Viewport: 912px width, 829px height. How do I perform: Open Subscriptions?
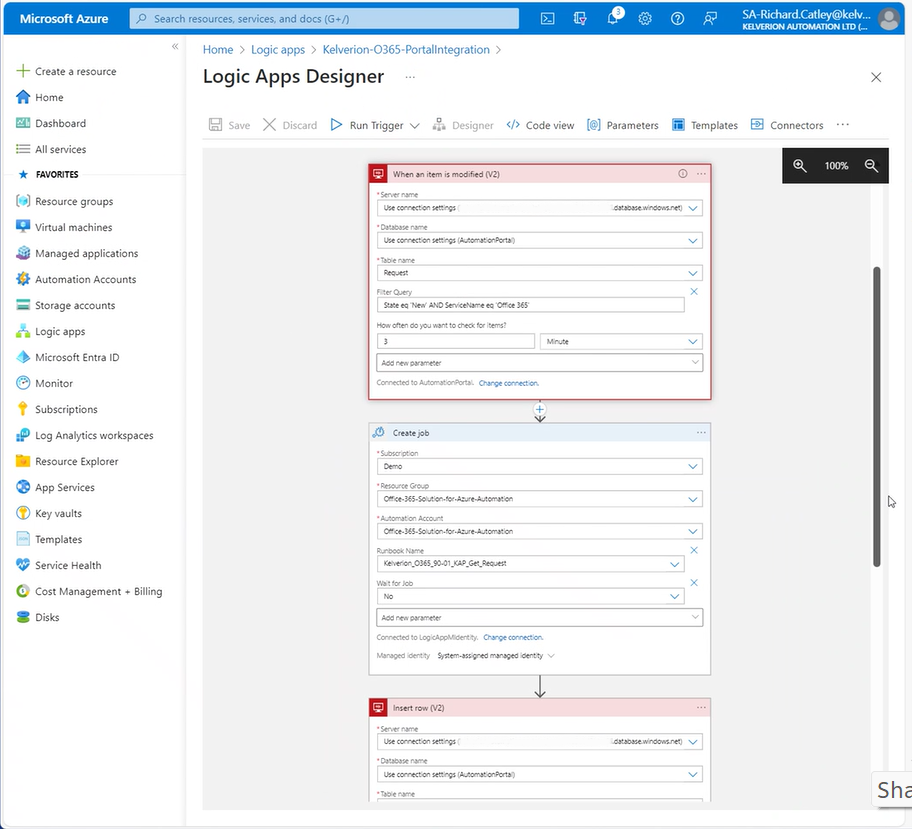tap(66, 410)
